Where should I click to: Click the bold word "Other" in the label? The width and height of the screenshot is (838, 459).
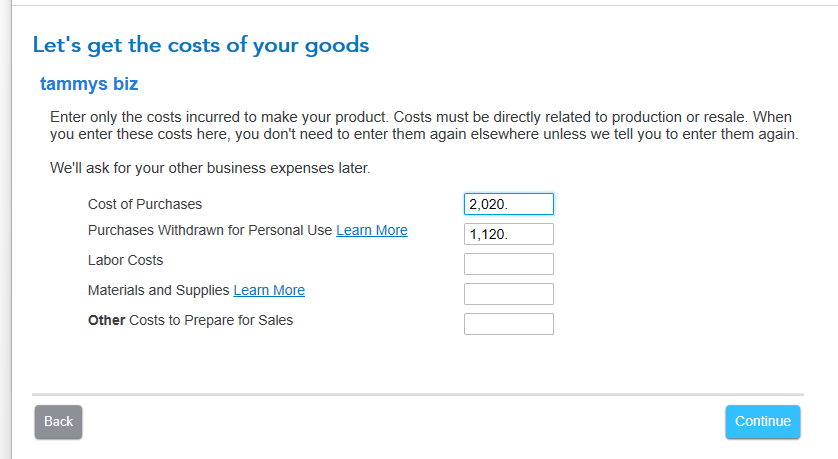[107, 320]
